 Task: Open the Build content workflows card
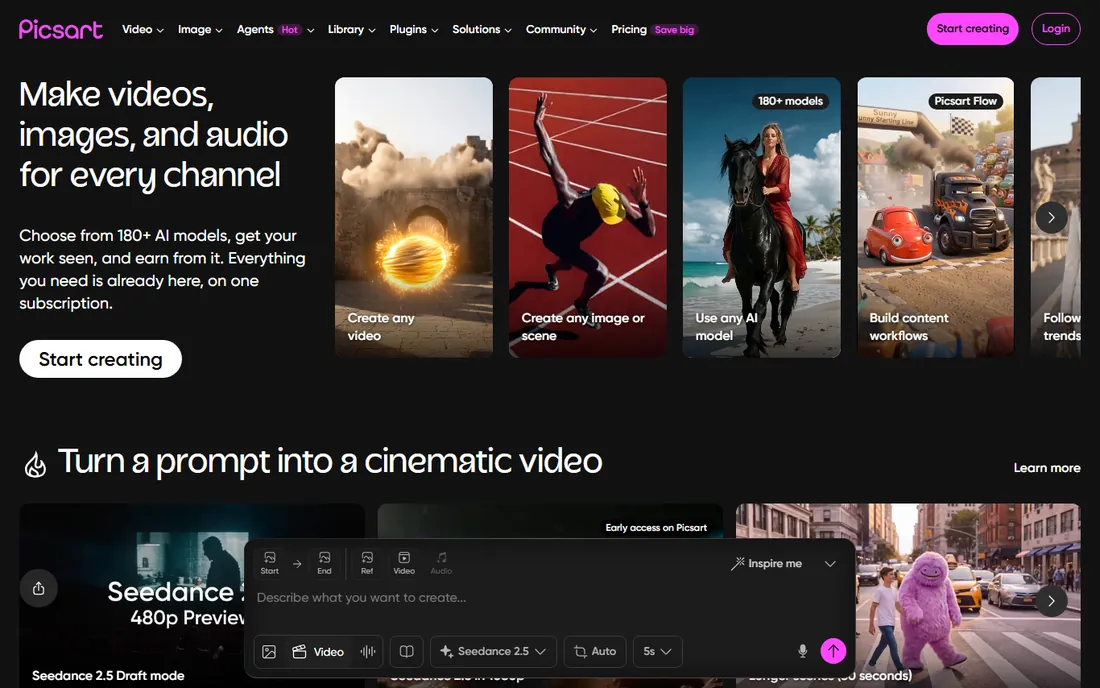(936, 217)
